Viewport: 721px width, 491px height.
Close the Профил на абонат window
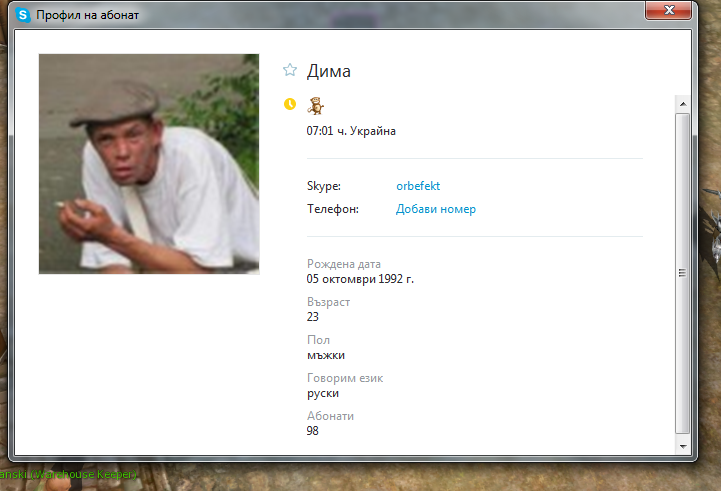point(669,10)
